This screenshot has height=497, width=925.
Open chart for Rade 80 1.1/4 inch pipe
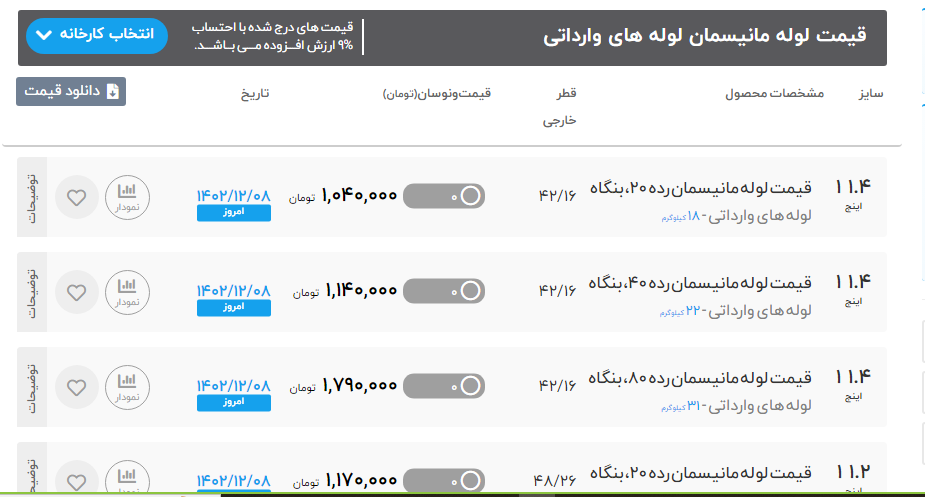coord(127,387)
